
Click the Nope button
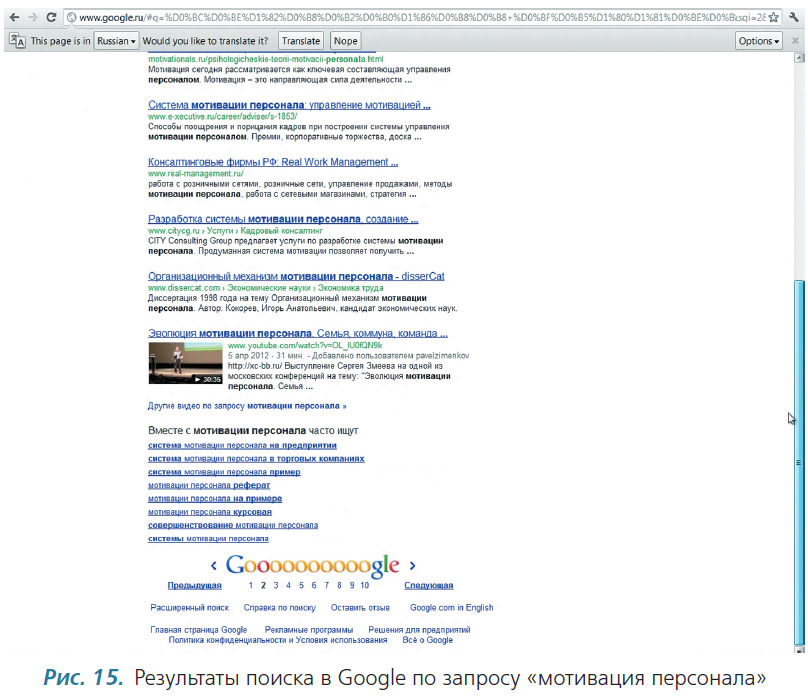345,41
